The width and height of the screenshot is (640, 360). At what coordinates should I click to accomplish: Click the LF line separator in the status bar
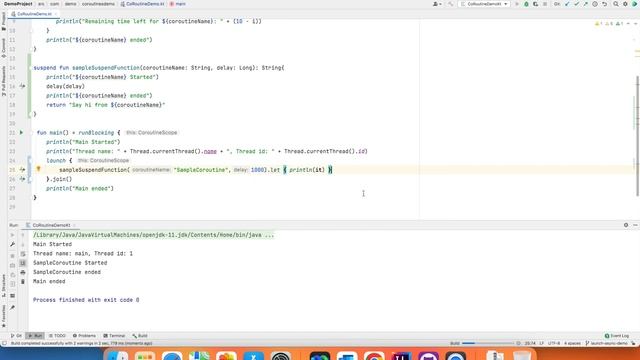(542, 343)
